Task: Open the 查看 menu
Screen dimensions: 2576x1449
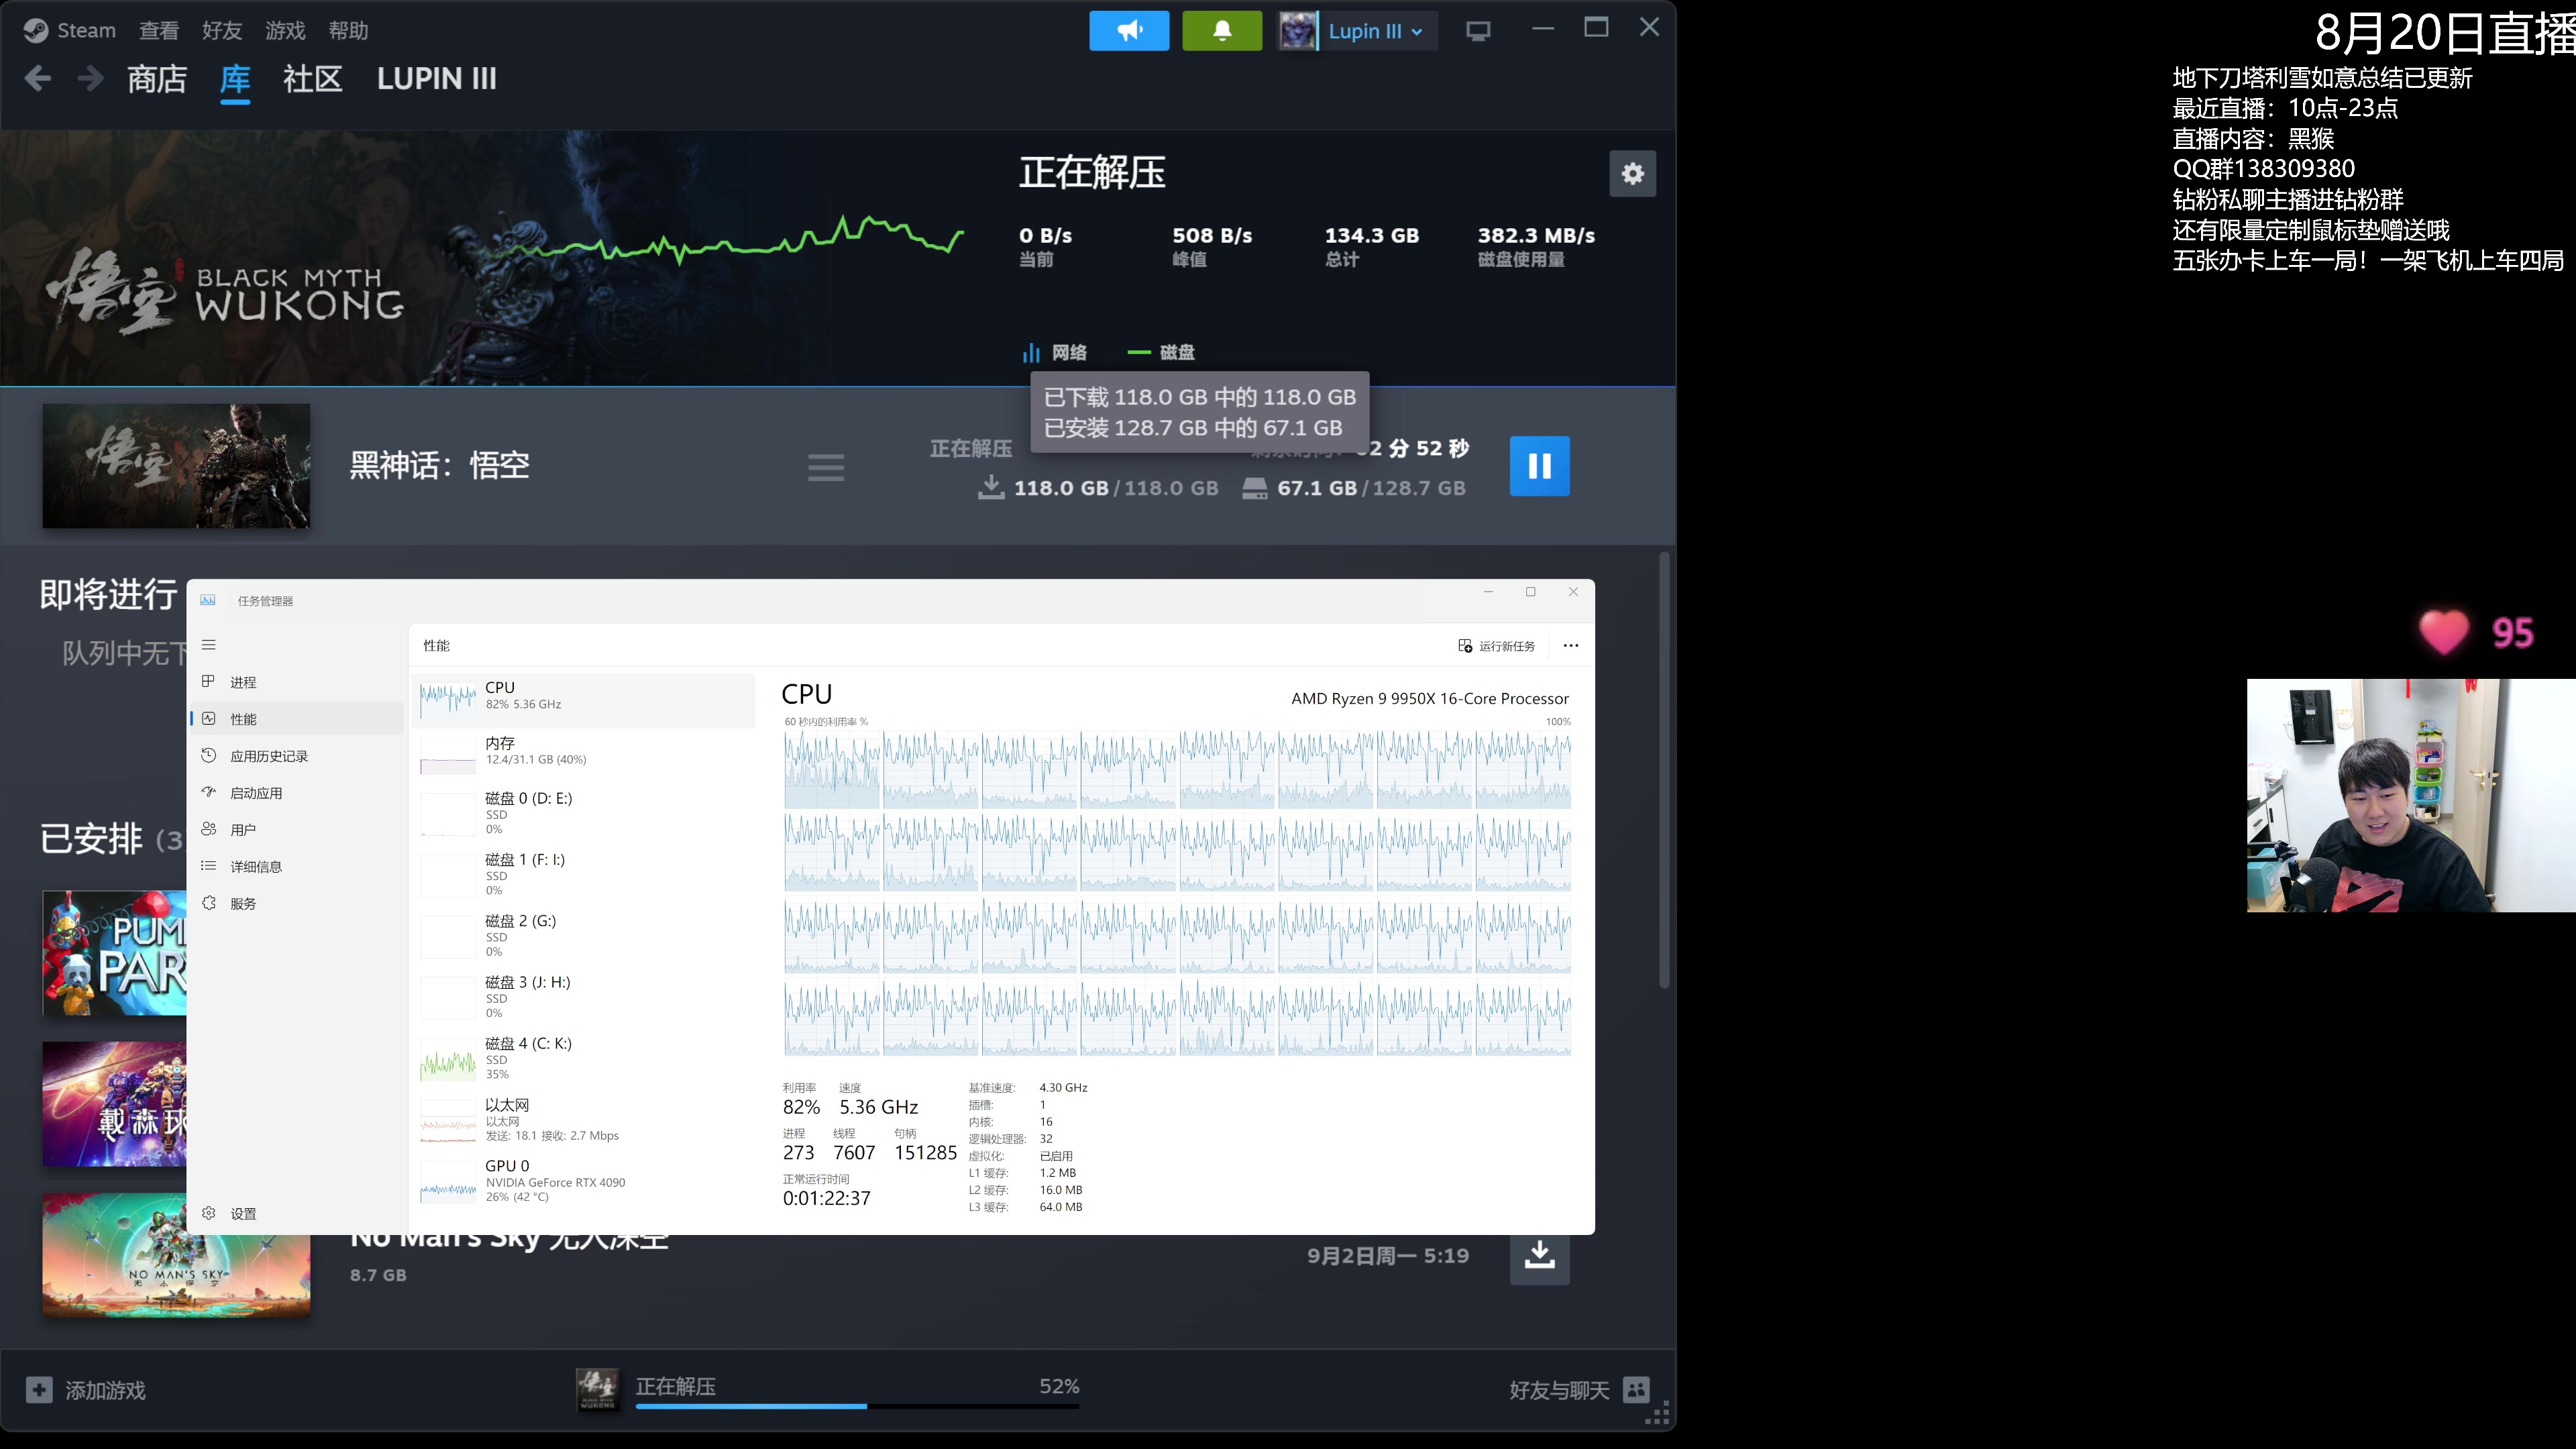Action: (x=158, y=31)
